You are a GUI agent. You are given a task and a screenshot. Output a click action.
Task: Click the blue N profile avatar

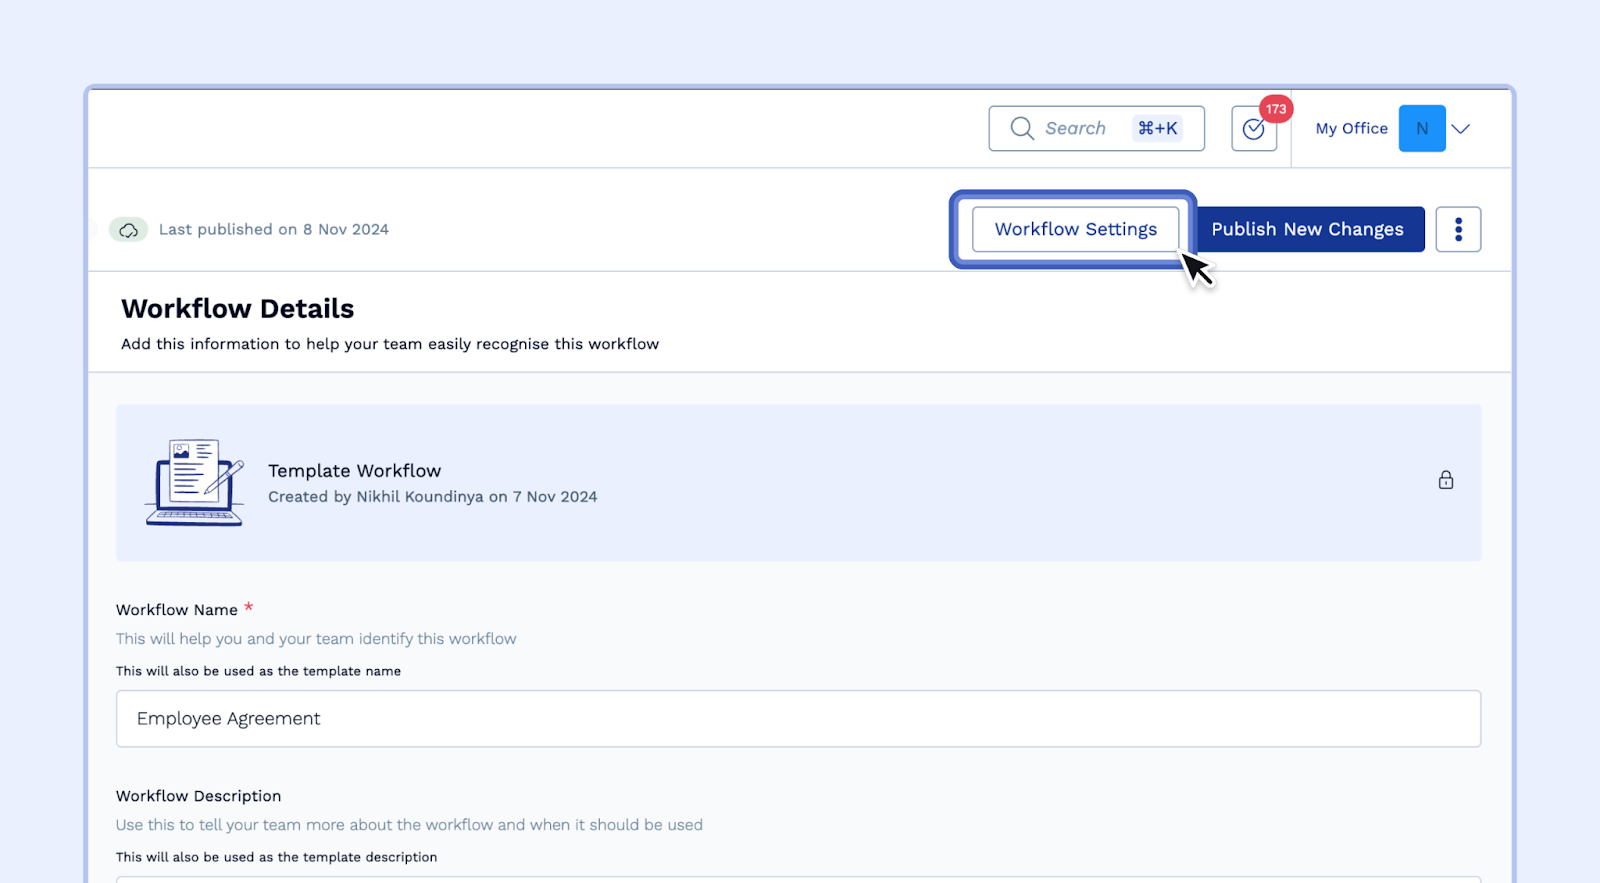click(x=1422, y=128)
